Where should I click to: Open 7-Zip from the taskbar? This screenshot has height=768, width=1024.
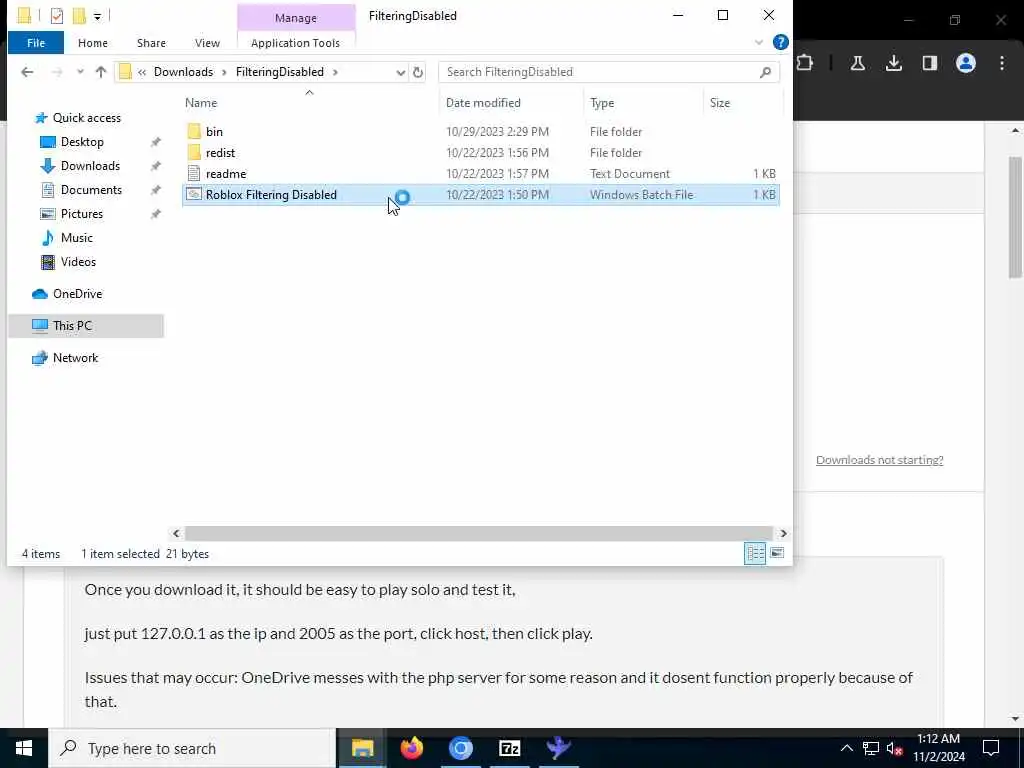click(x=509, y=748)
